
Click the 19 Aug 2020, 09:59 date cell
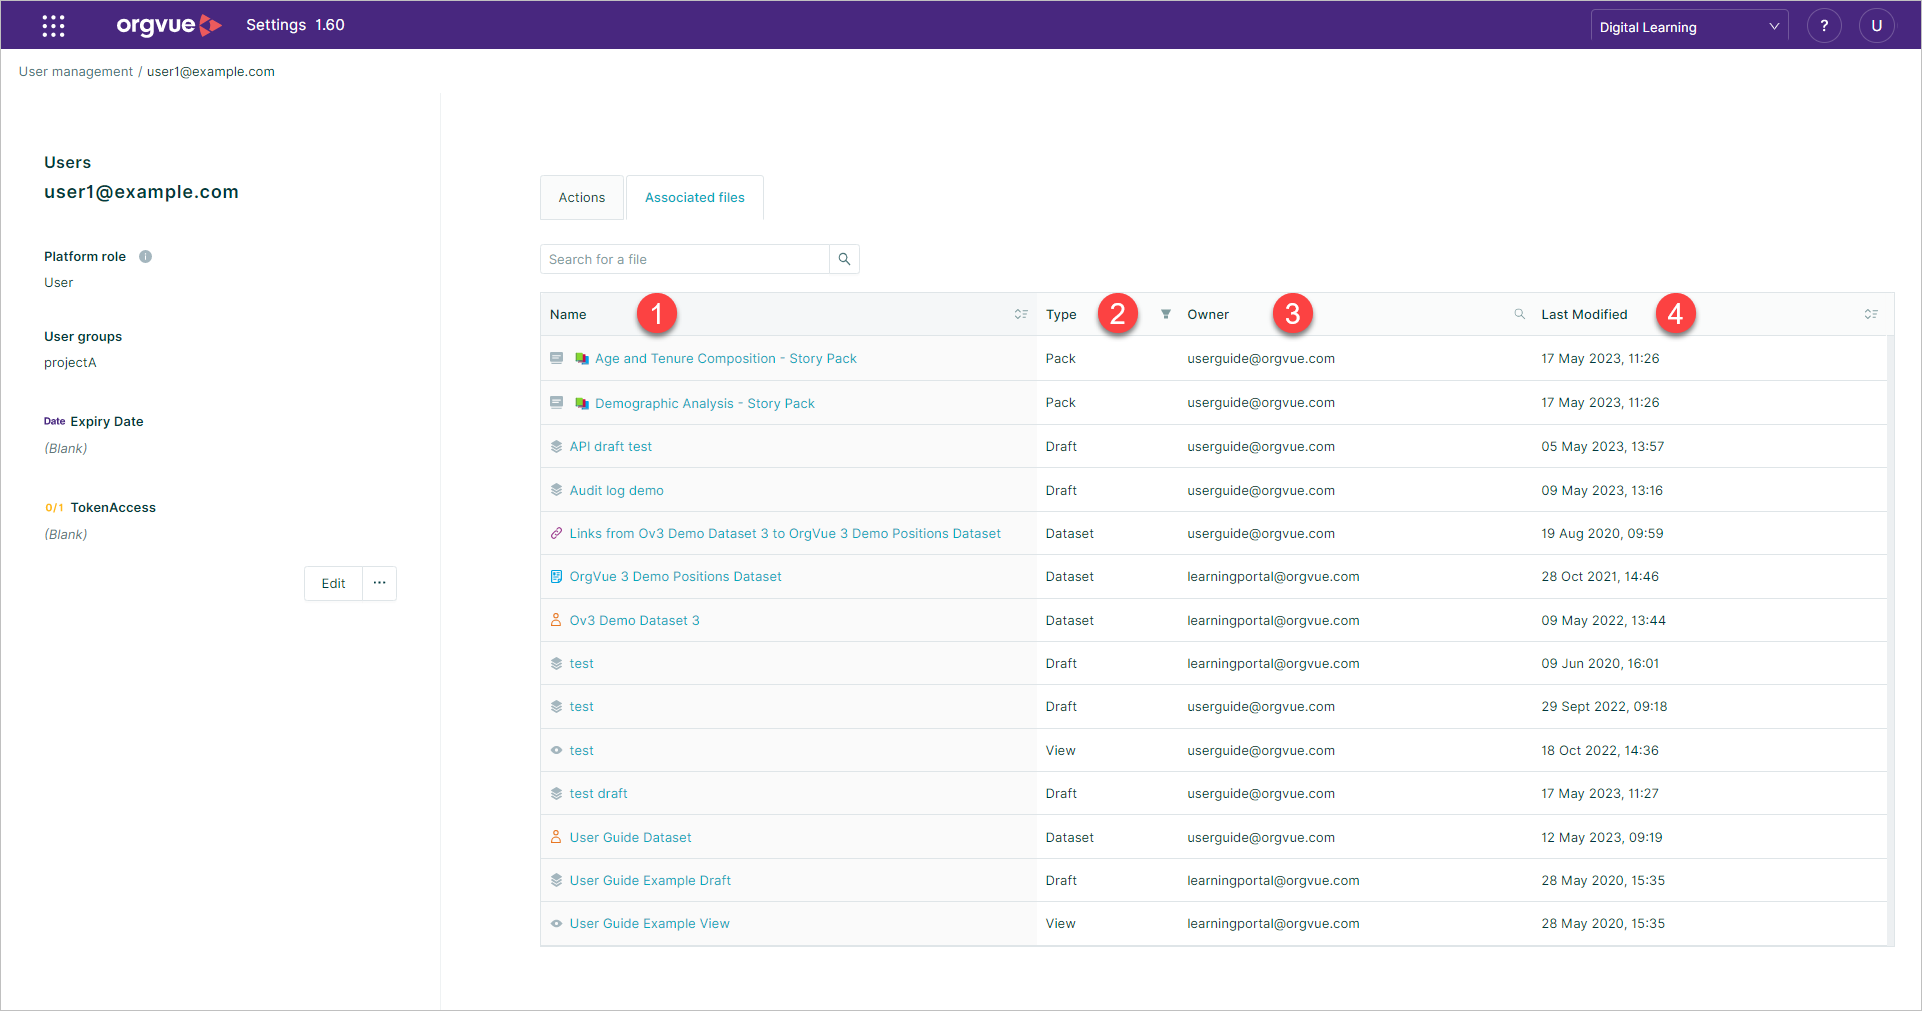click(1603, 534)
